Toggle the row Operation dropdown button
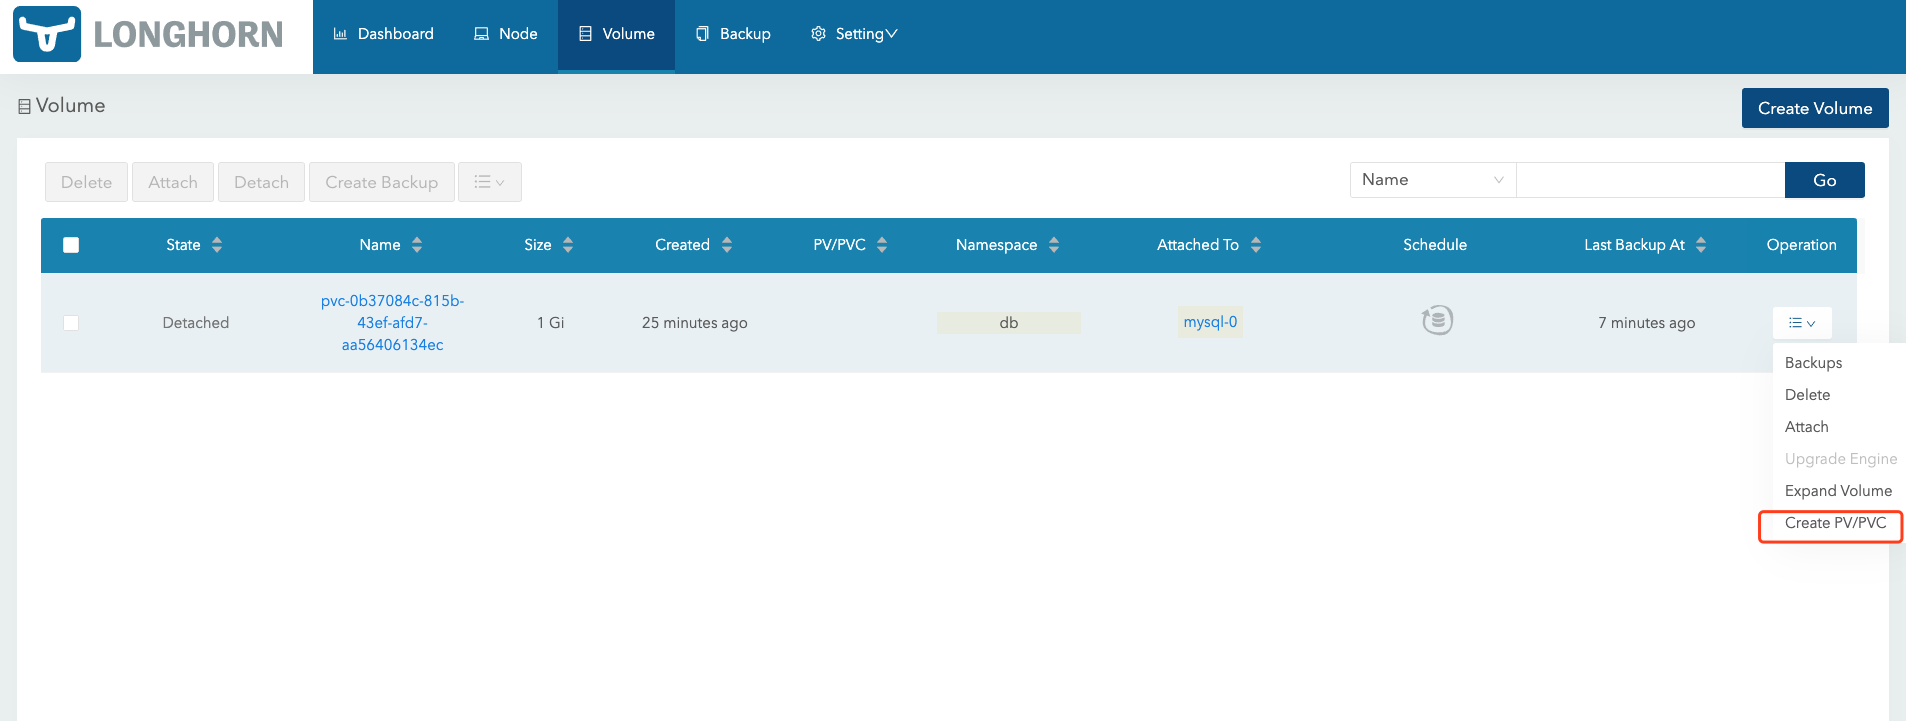The image size is (1906, 721). [1802, 323]
